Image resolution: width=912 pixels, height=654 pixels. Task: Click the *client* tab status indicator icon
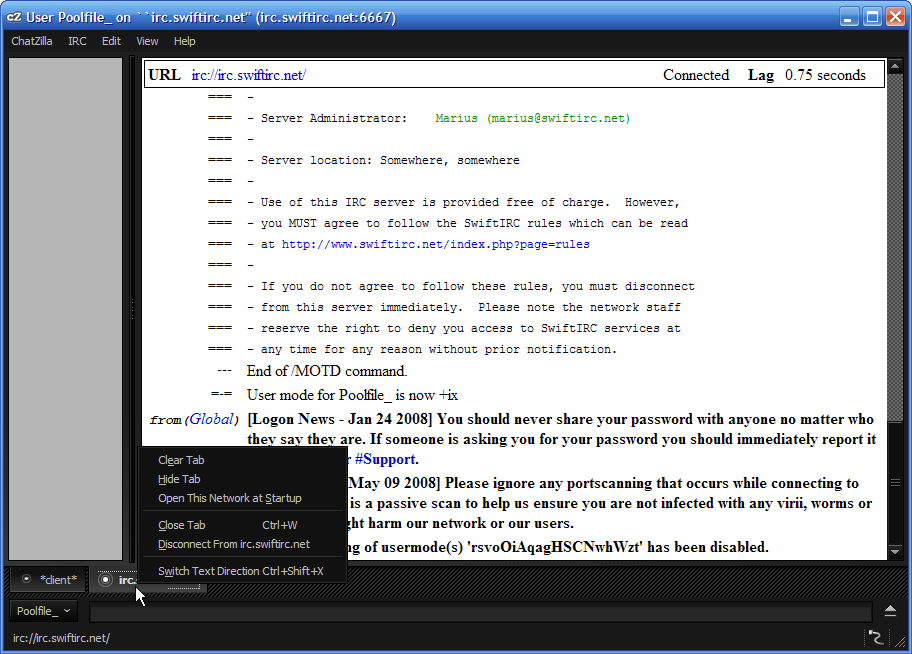pos(26,579)
